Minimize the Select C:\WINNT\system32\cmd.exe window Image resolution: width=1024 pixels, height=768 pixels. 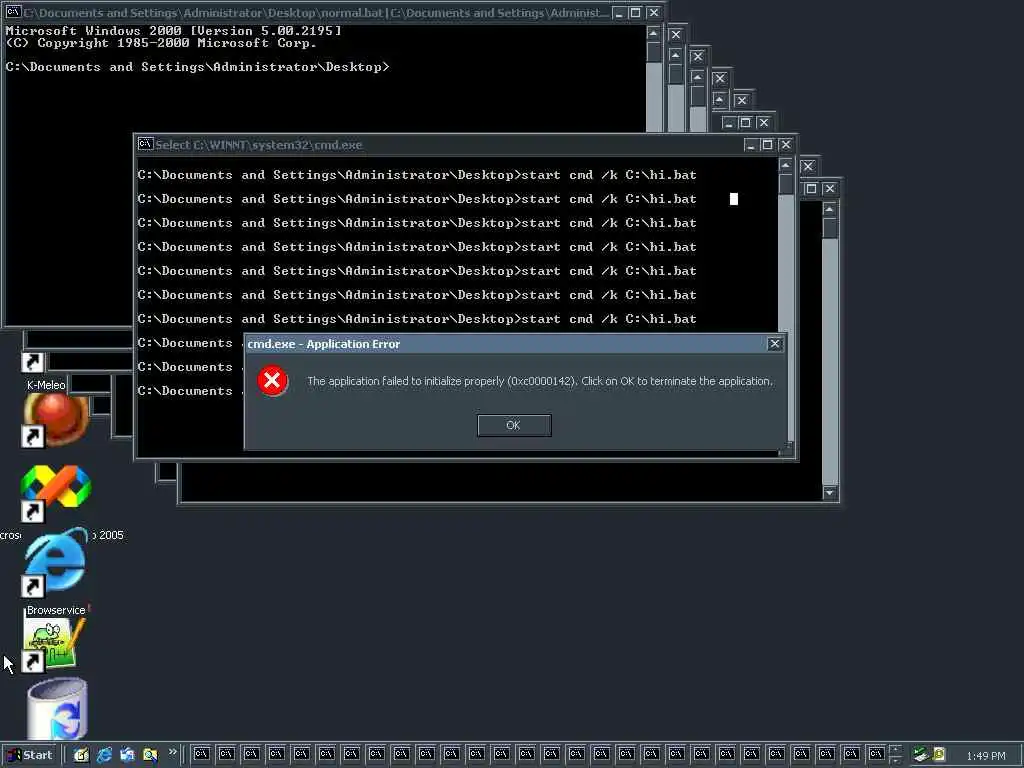(750, 145)
